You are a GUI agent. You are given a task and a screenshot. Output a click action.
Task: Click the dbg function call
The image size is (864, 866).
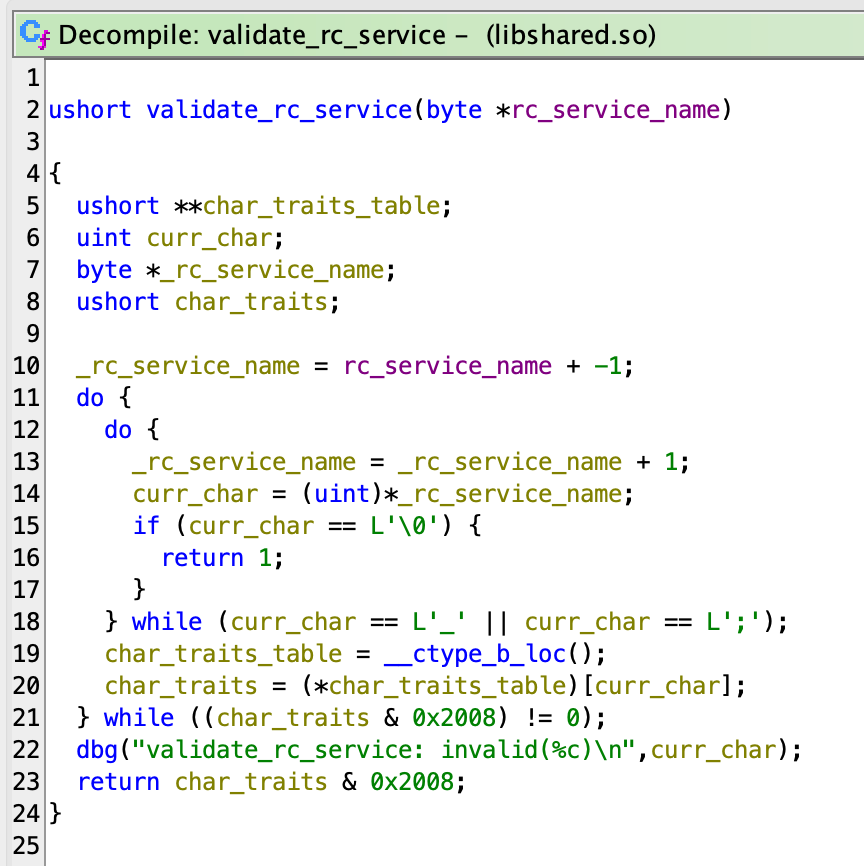[97, 750]
